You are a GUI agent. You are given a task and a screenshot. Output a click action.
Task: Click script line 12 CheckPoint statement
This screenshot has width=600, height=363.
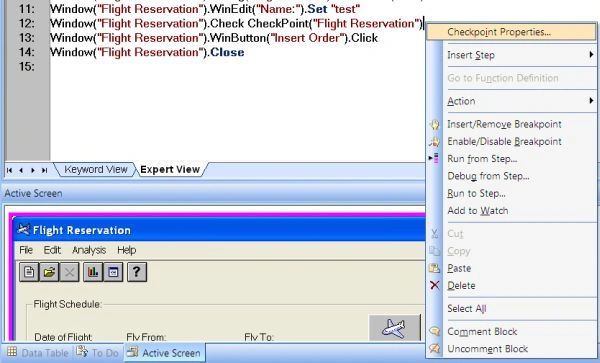pos(236,24)
